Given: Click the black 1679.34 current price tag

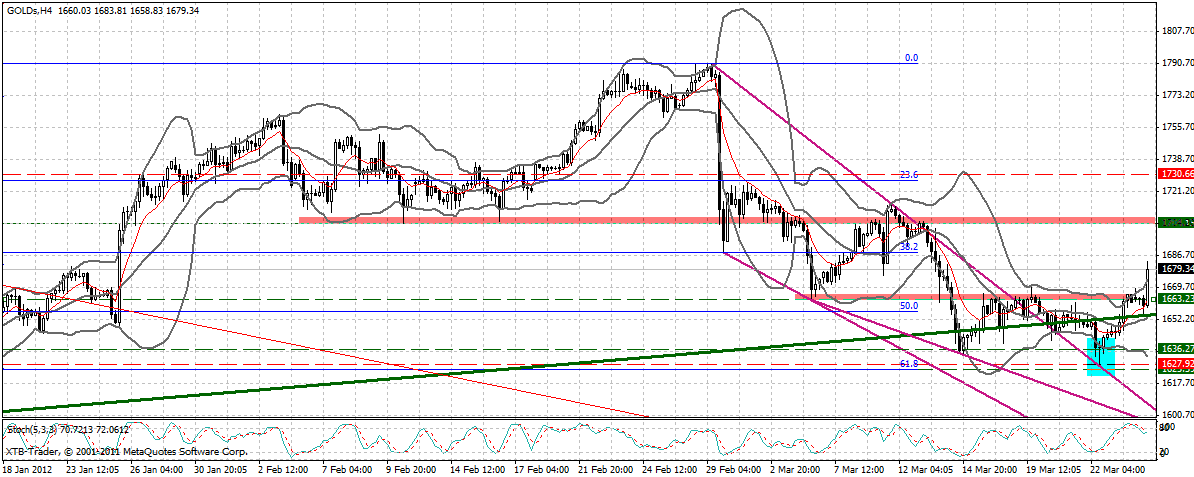Looking at the screenshot, I should pos(1175,268).
